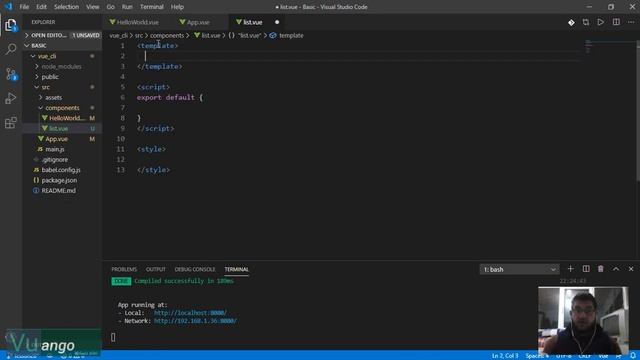Collapse the components folder
The width and height of the screenshot is (640, 360).
pos(62,108)
